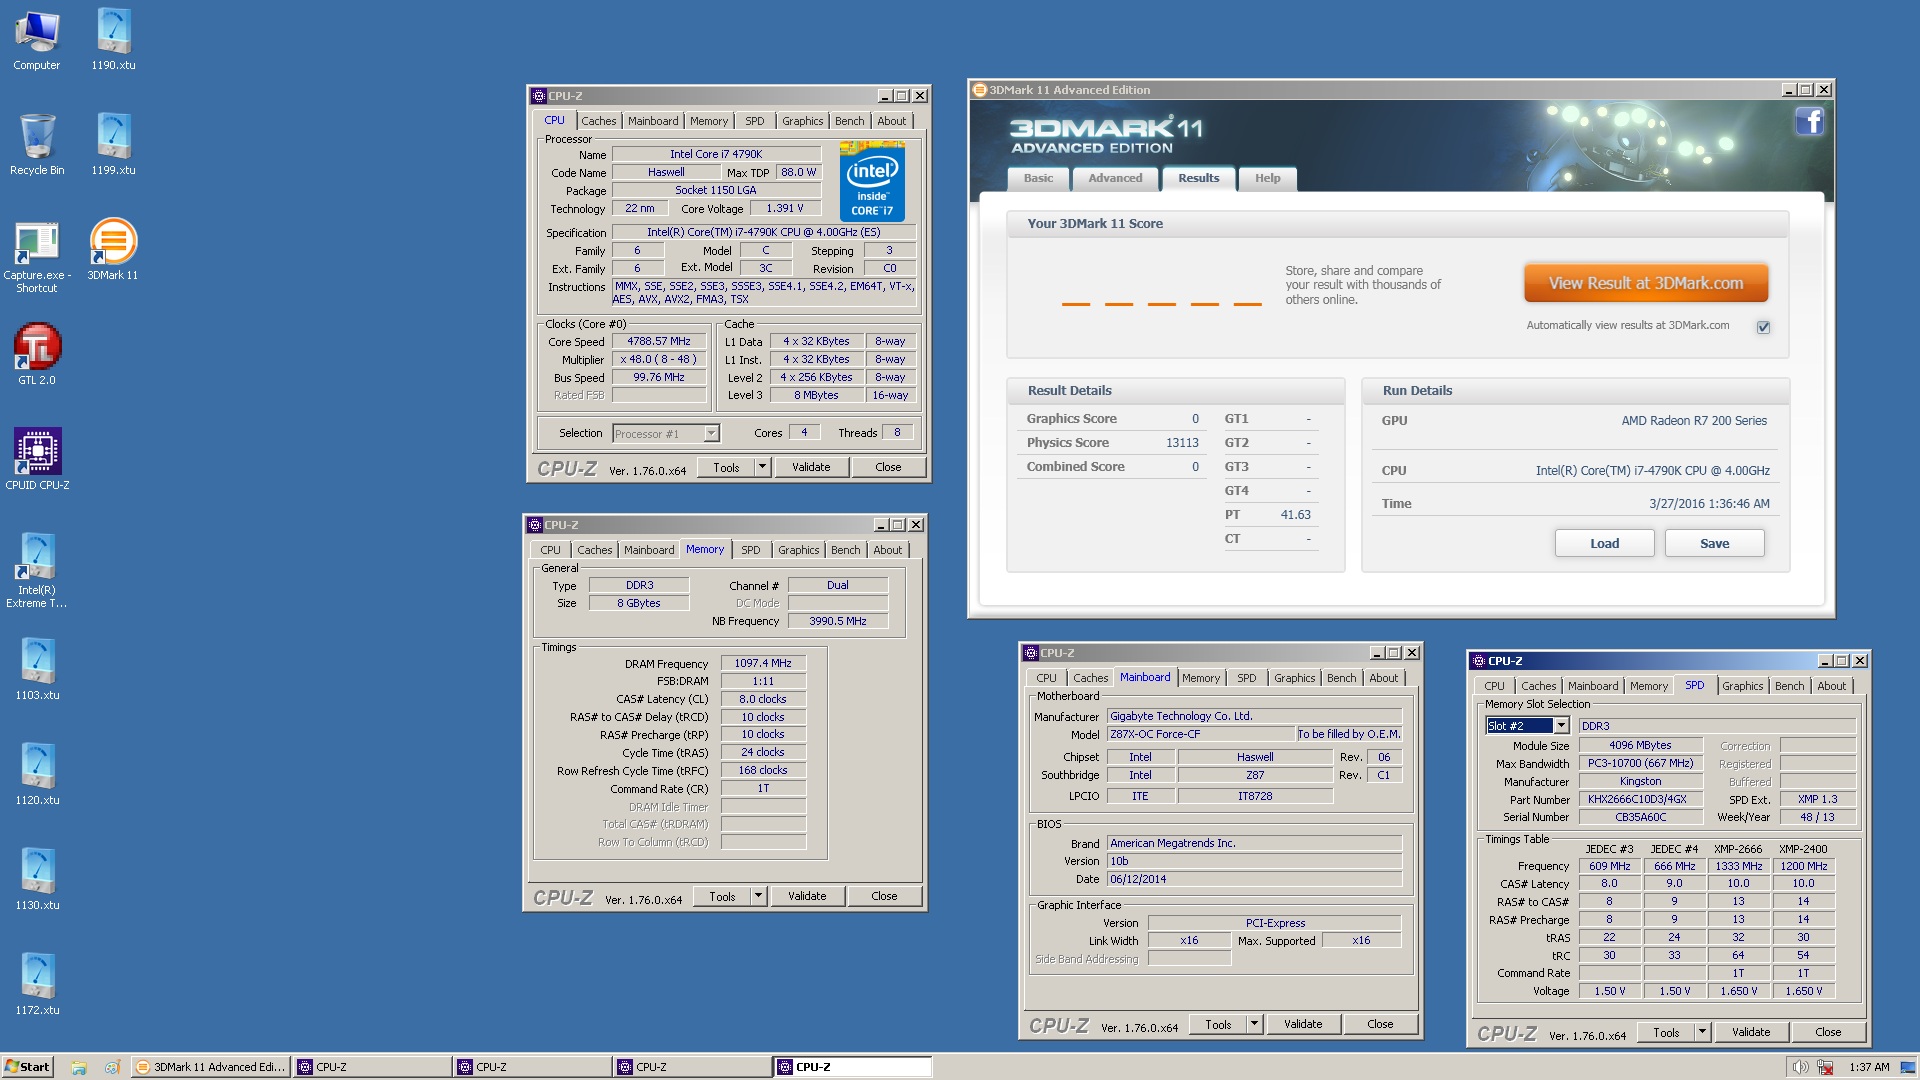Screen dimensions: 1920x1080
Task: Open the Processor #1 selection dropdown
Action: 711,434
